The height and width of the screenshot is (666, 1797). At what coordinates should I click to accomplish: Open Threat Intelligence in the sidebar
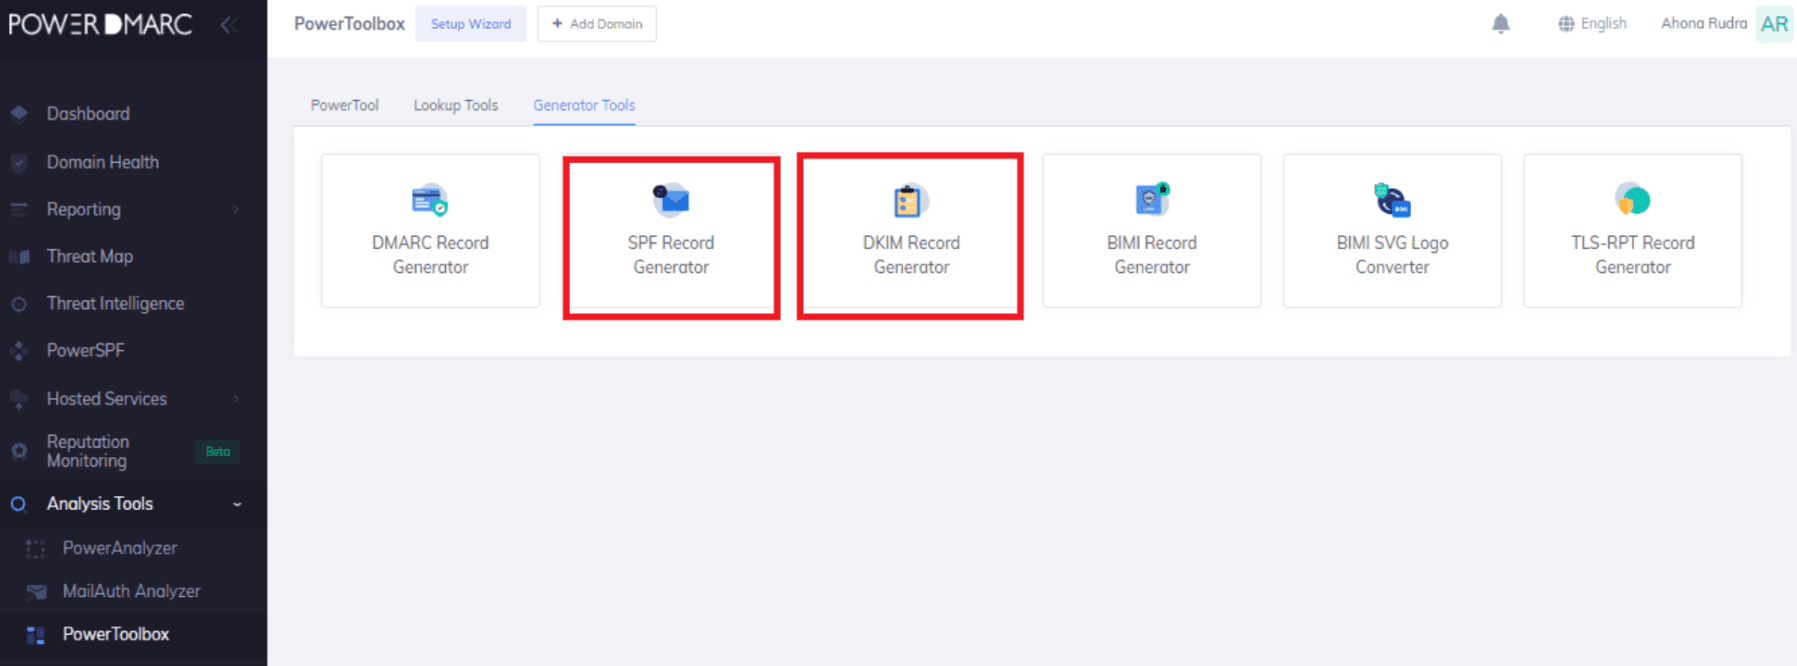pos(115,303)
